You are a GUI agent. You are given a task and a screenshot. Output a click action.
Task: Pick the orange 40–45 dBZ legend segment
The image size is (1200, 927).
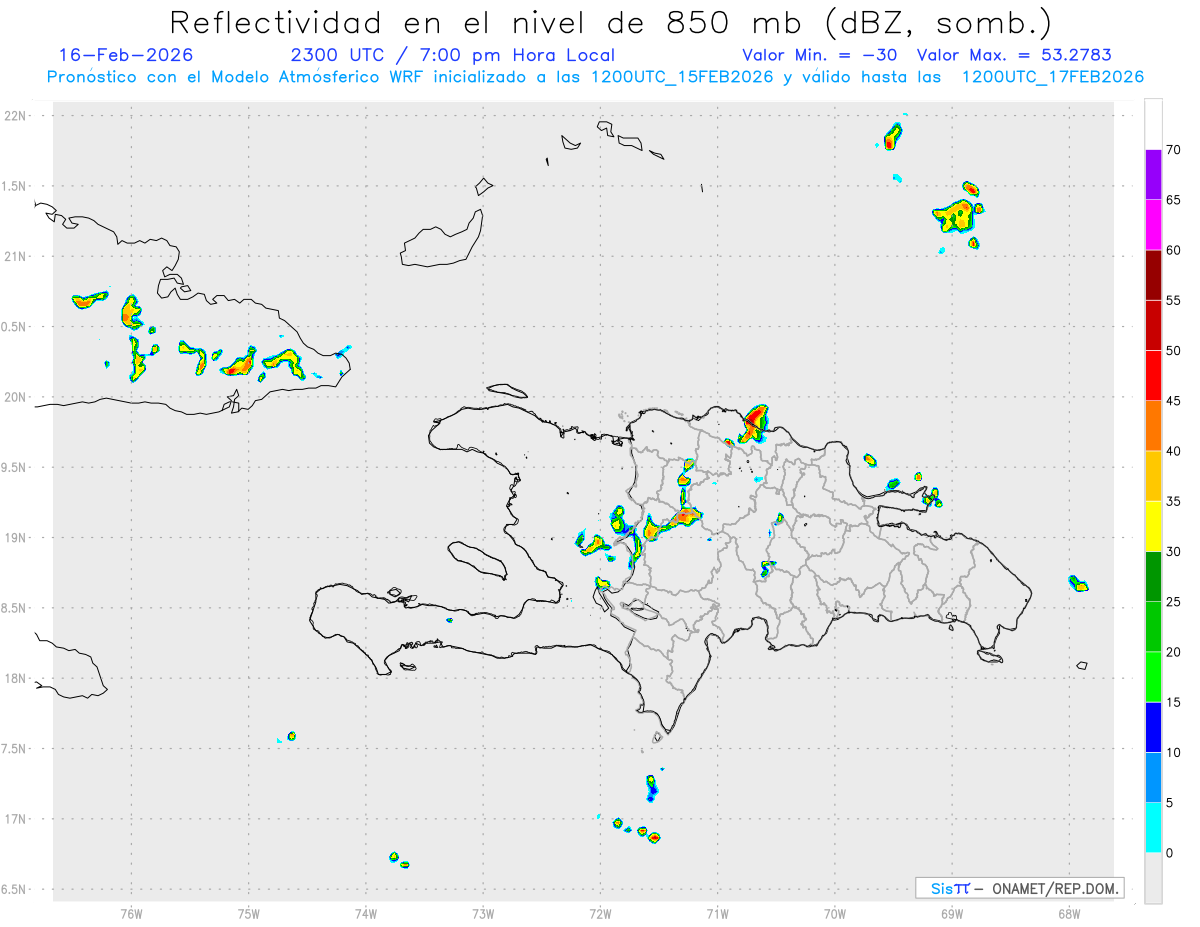click(1153, 426)
